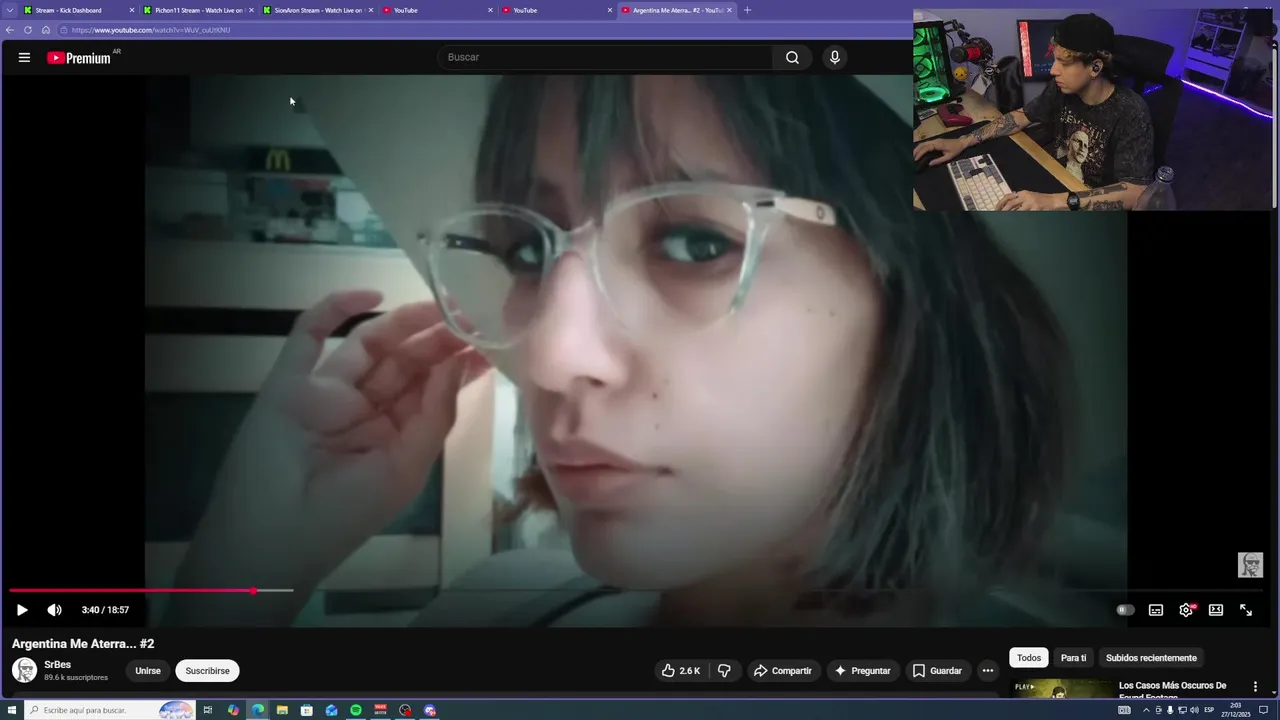Toggle subtitles in the player
Screen dimensions: 1280x720
(1156, 610)
